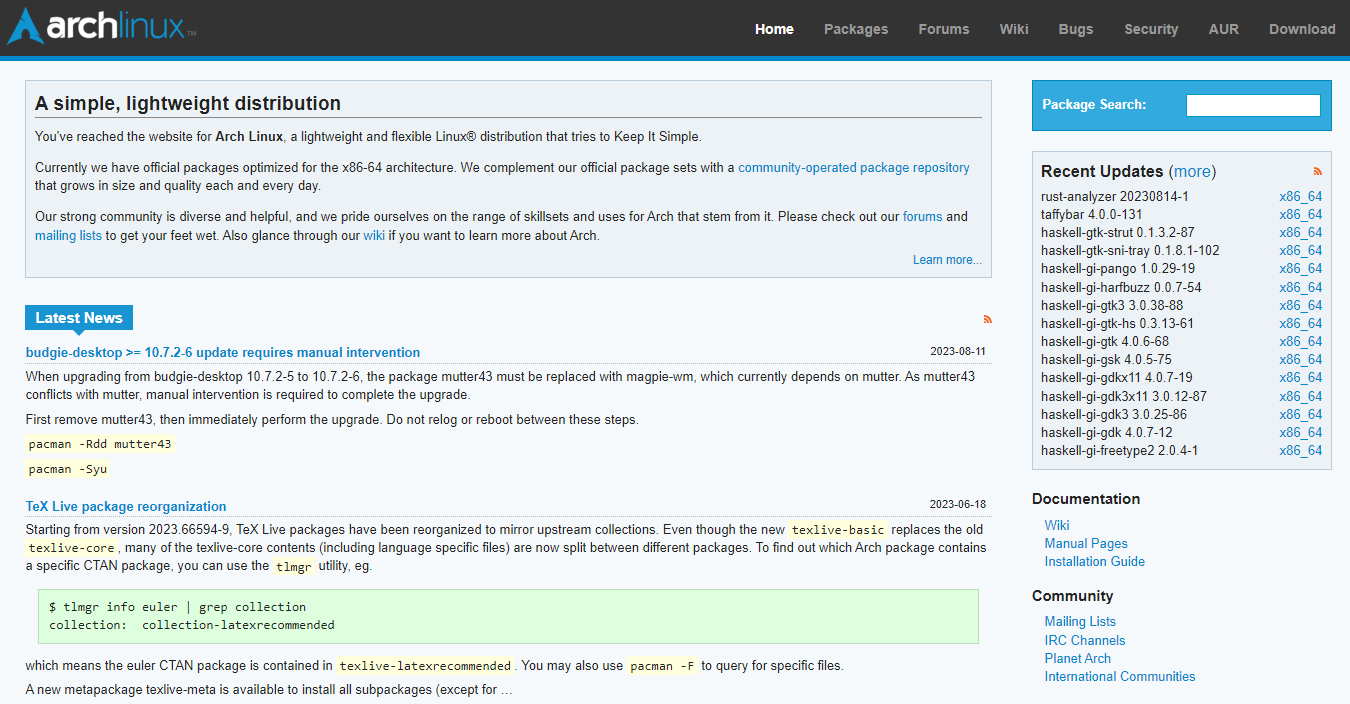Open the budgie-desktop update news headline

coord(223,353)
